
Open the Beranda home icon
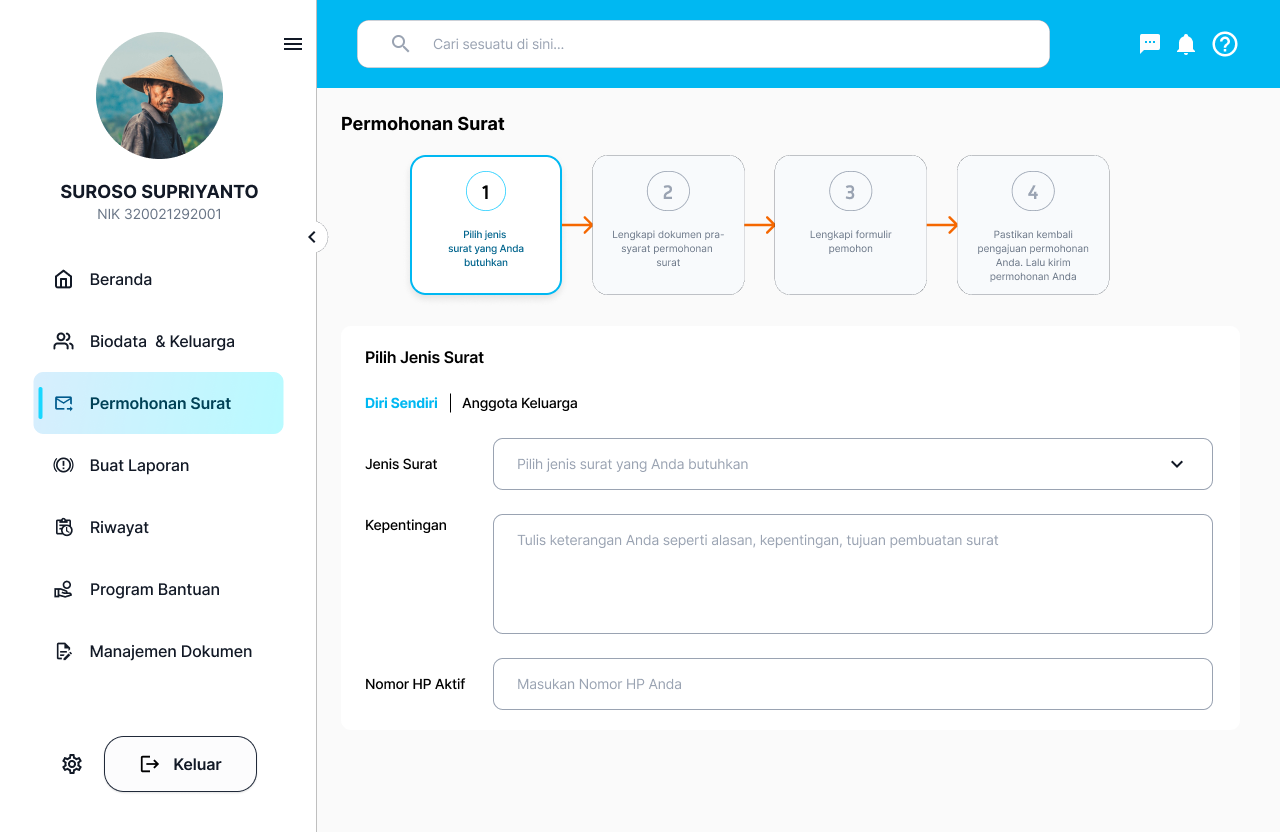tap(63, 279)
